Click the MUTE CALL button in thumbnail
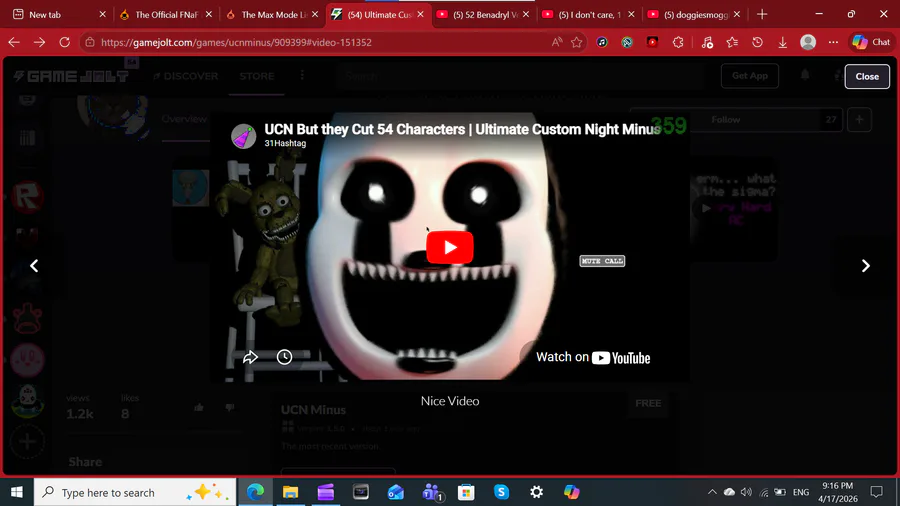900x506 pixels. (602, 261)
